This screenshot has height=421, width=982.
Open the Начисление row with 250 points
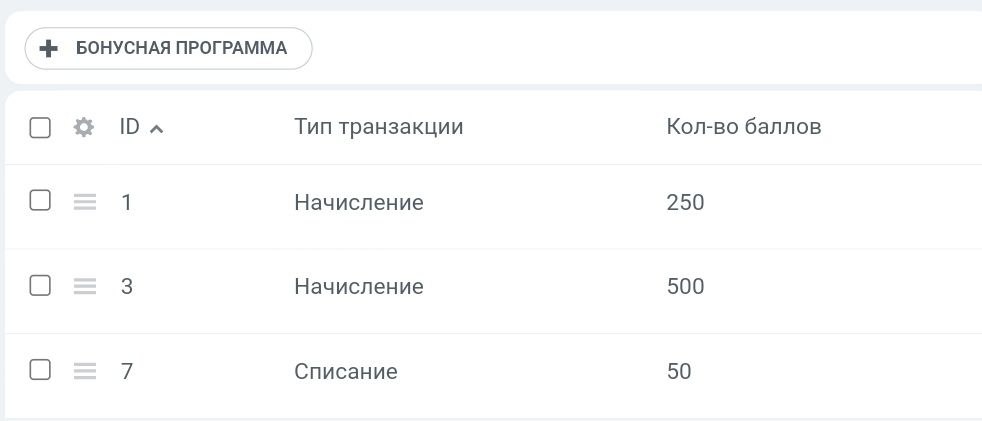click(358, 203)
